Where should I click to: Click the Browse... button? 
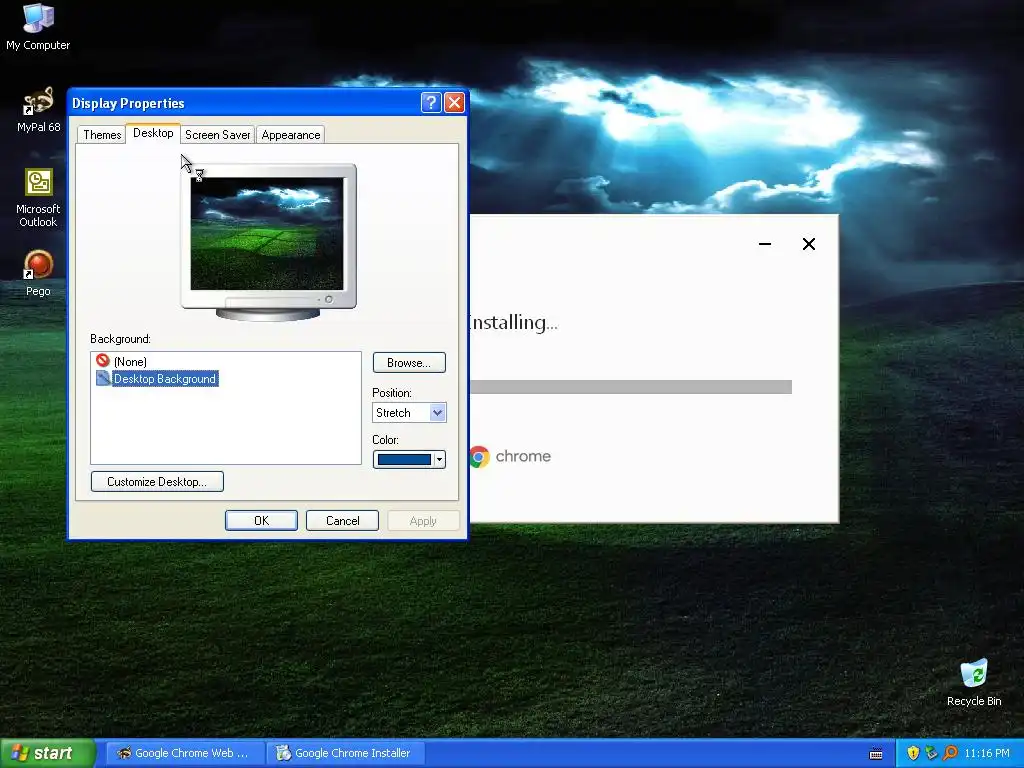coord(409,362)
